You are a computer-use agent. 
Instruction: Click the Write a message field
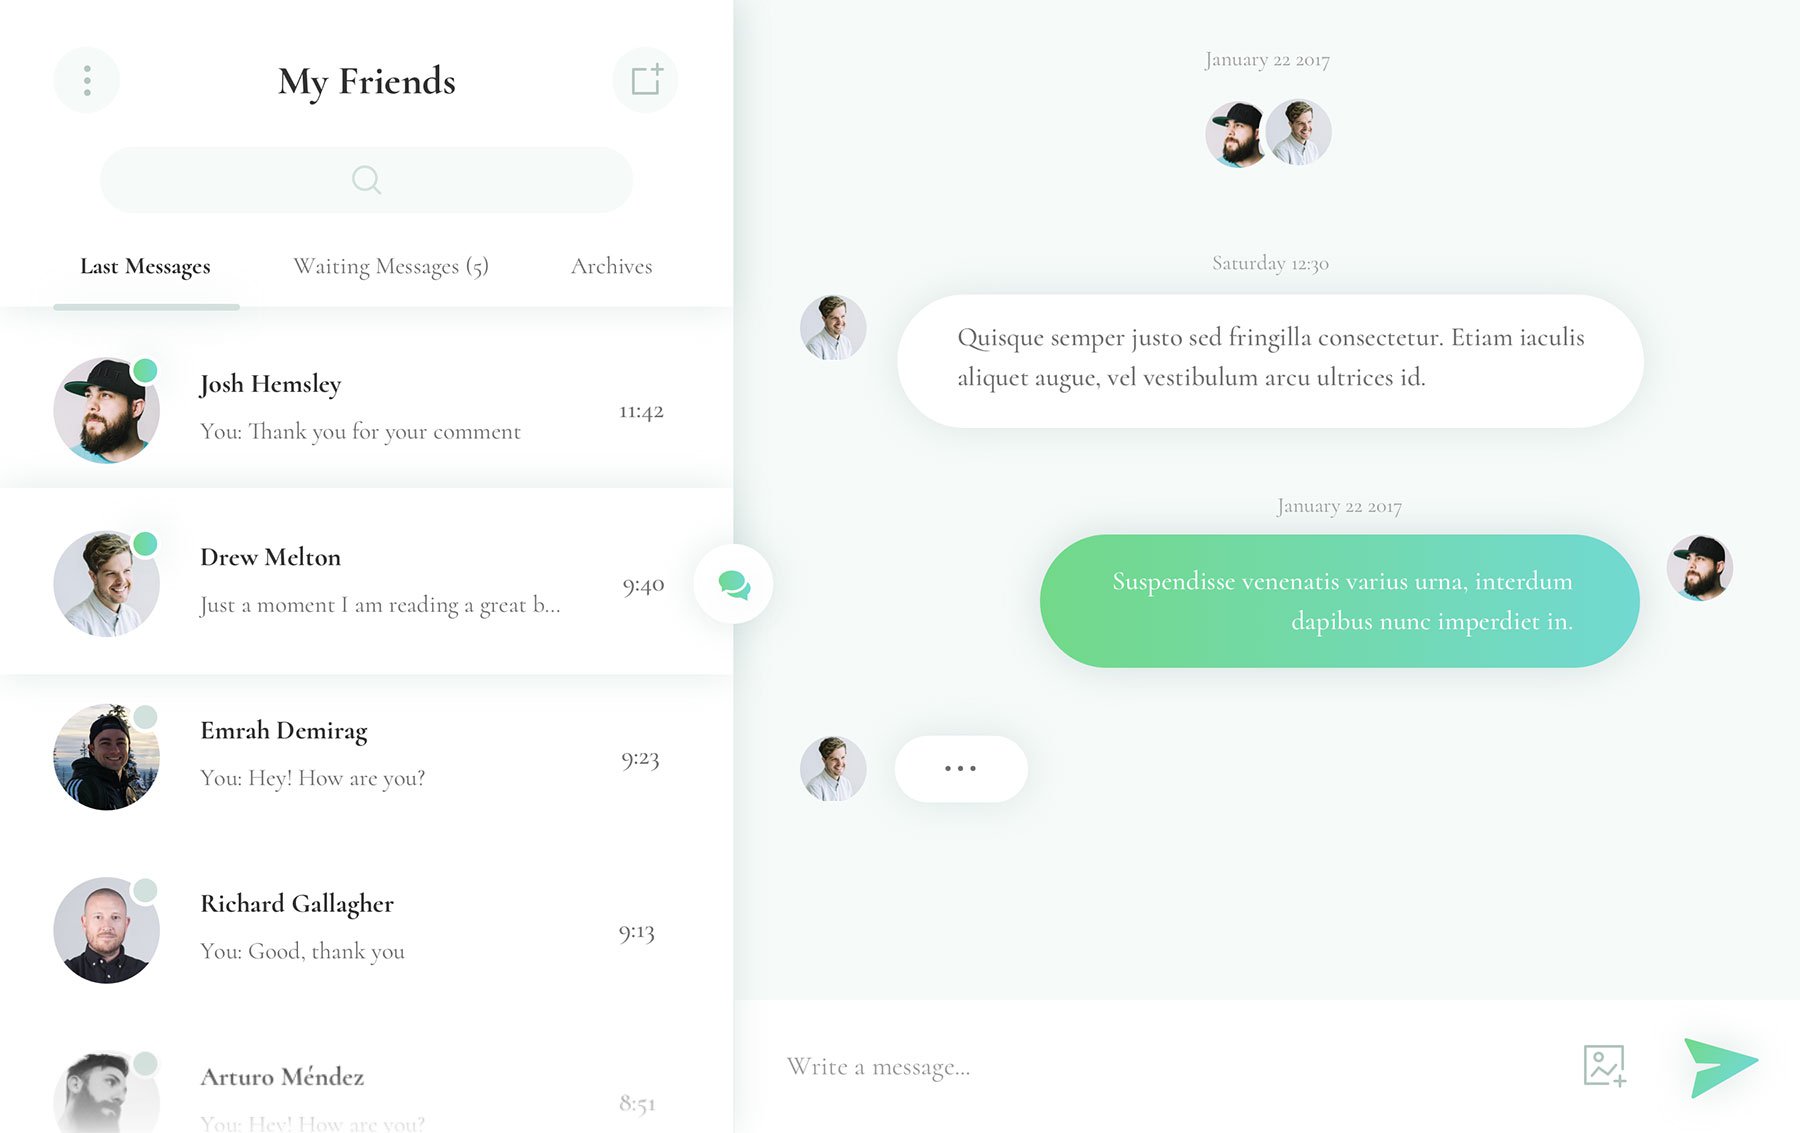1160,1067
